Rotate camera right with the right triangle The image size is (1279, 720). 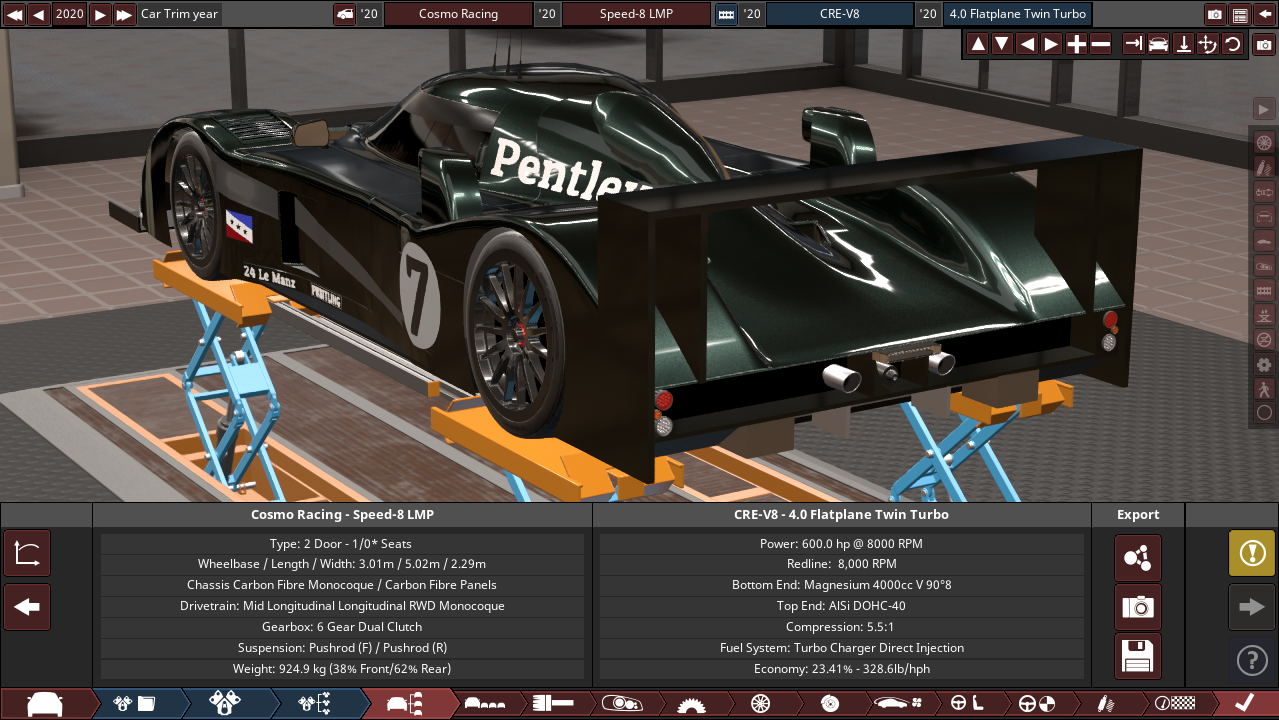pyautogui.click(x=1051, y=44)
